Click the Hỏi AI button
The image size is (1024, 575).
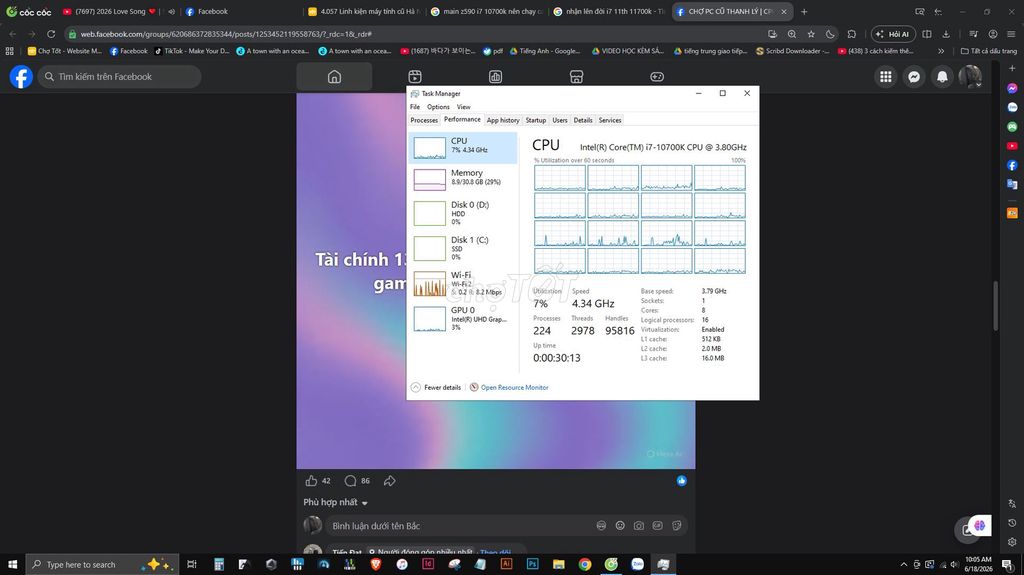[893, 34]
